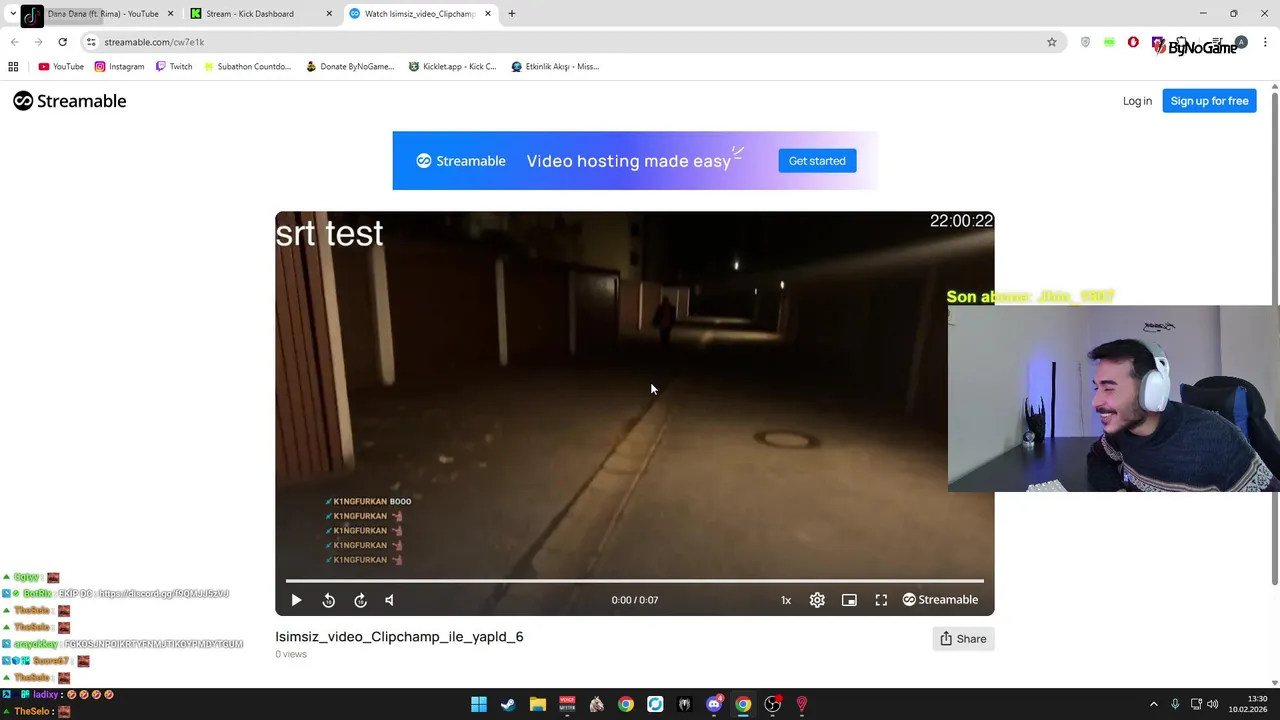The height and width of the screenshot is (720, 1280).
Task: Open the tab search dropdown arrow
Action: point(12,14)
